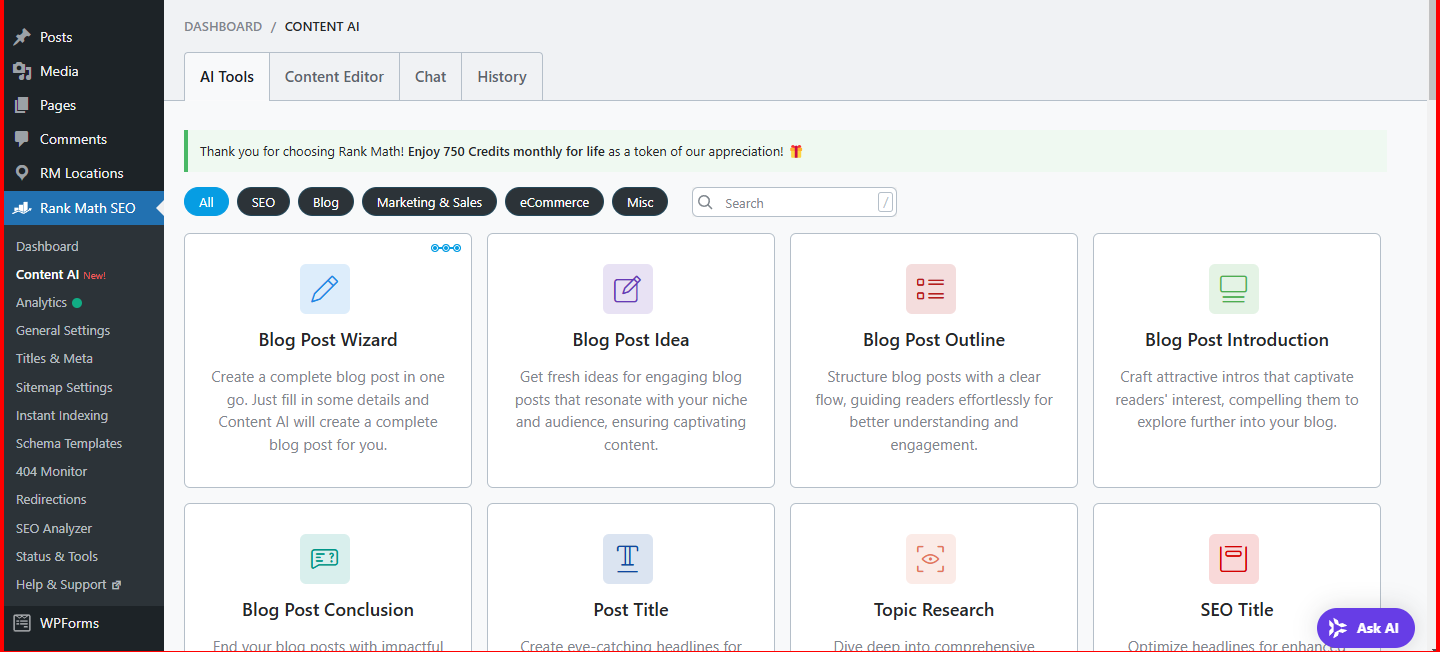The height and width of the screenshot is (652, 1440).
Task: Click the Ask AI button
Action: [x=1365, y=628]
